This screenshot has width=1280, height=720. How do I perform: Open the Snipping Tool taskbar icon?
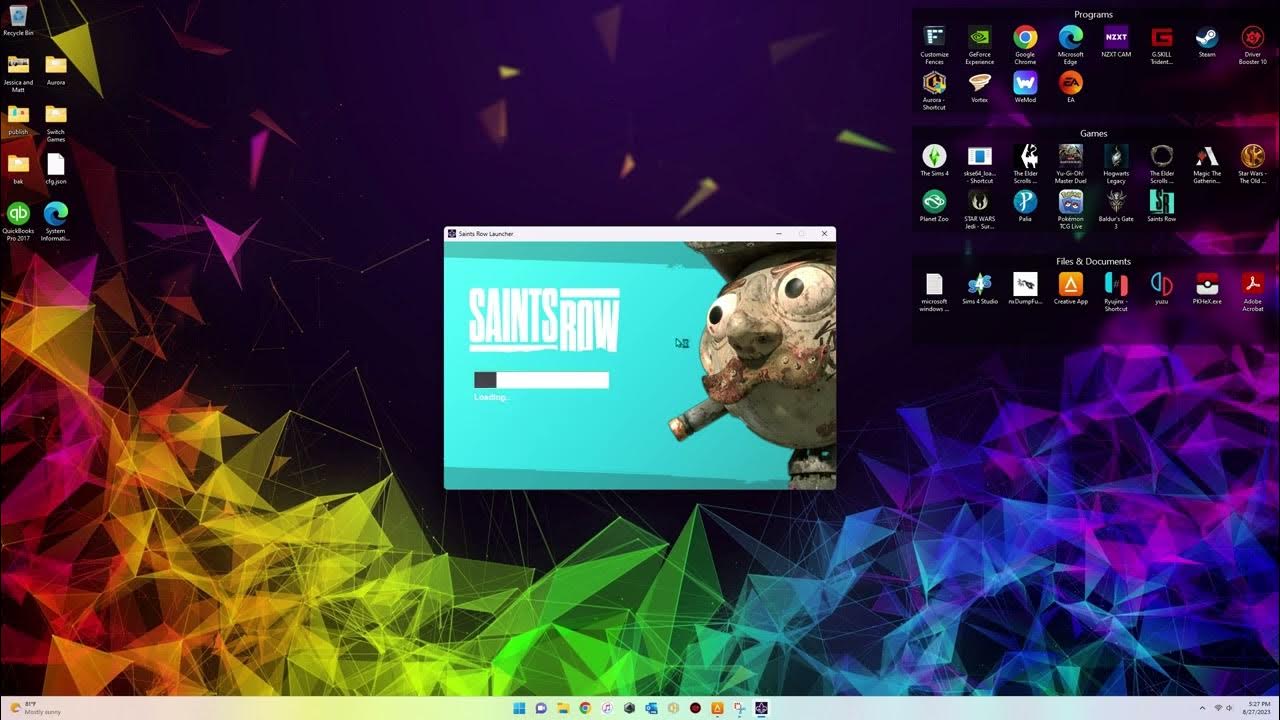pos(739,708)
